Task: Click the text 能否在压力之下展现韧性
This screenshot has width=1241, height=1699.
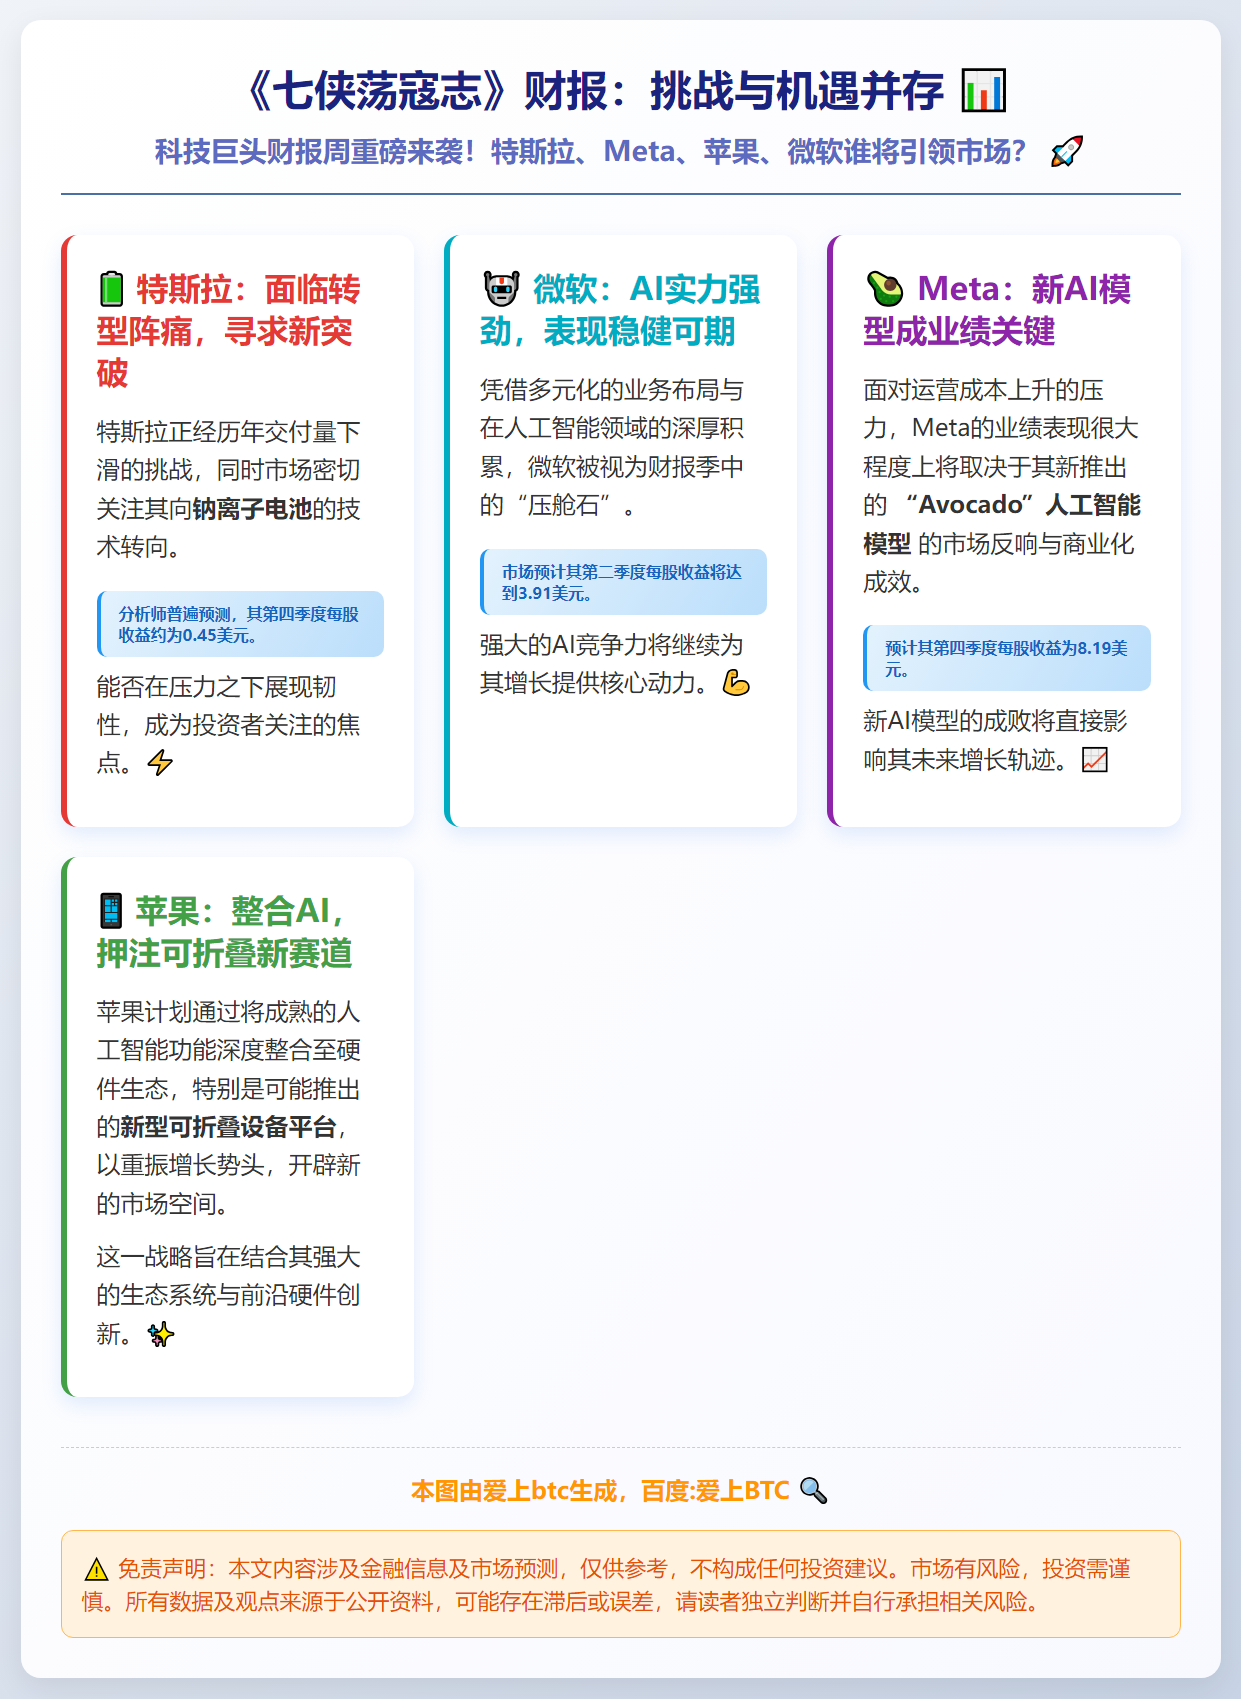Action: [x=228, y=725]
